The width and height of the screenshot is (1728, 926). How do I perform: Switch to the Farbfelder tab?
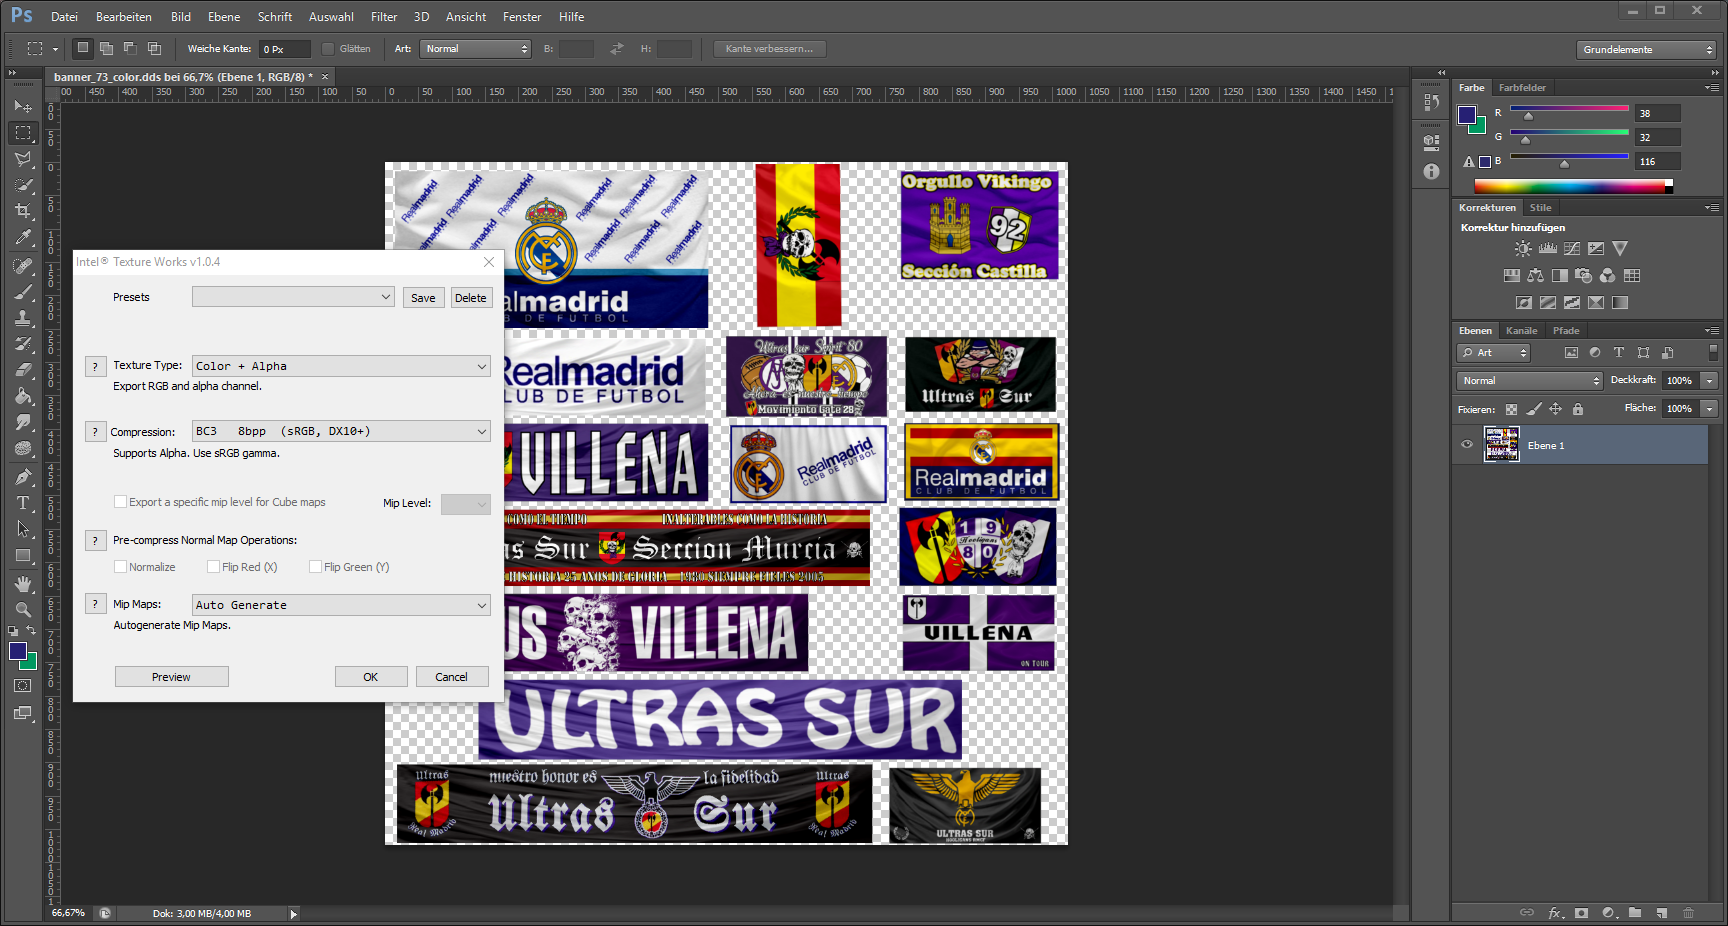tap(1522, 88)
